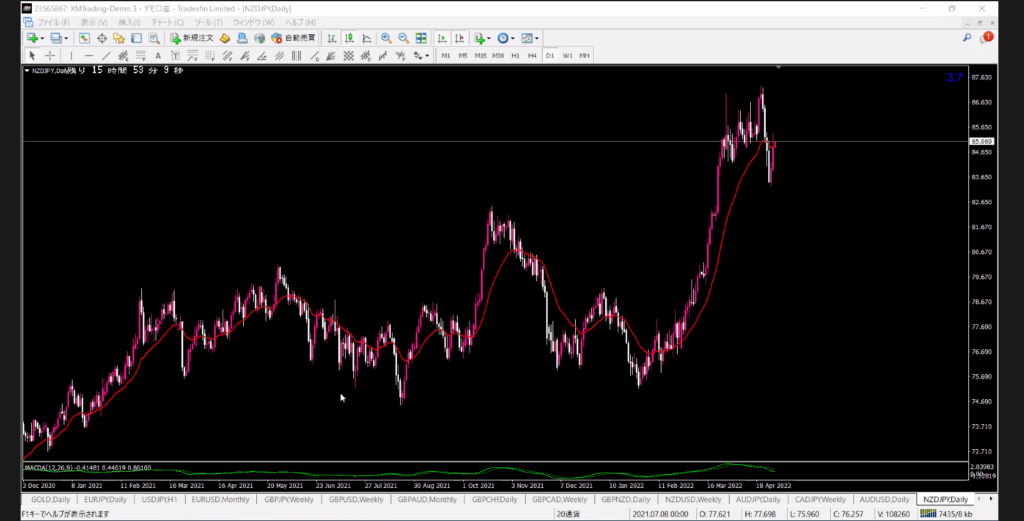
Task: Switch to the EURUSD,Monthly chart tab
Action: (x=221, y=499)
